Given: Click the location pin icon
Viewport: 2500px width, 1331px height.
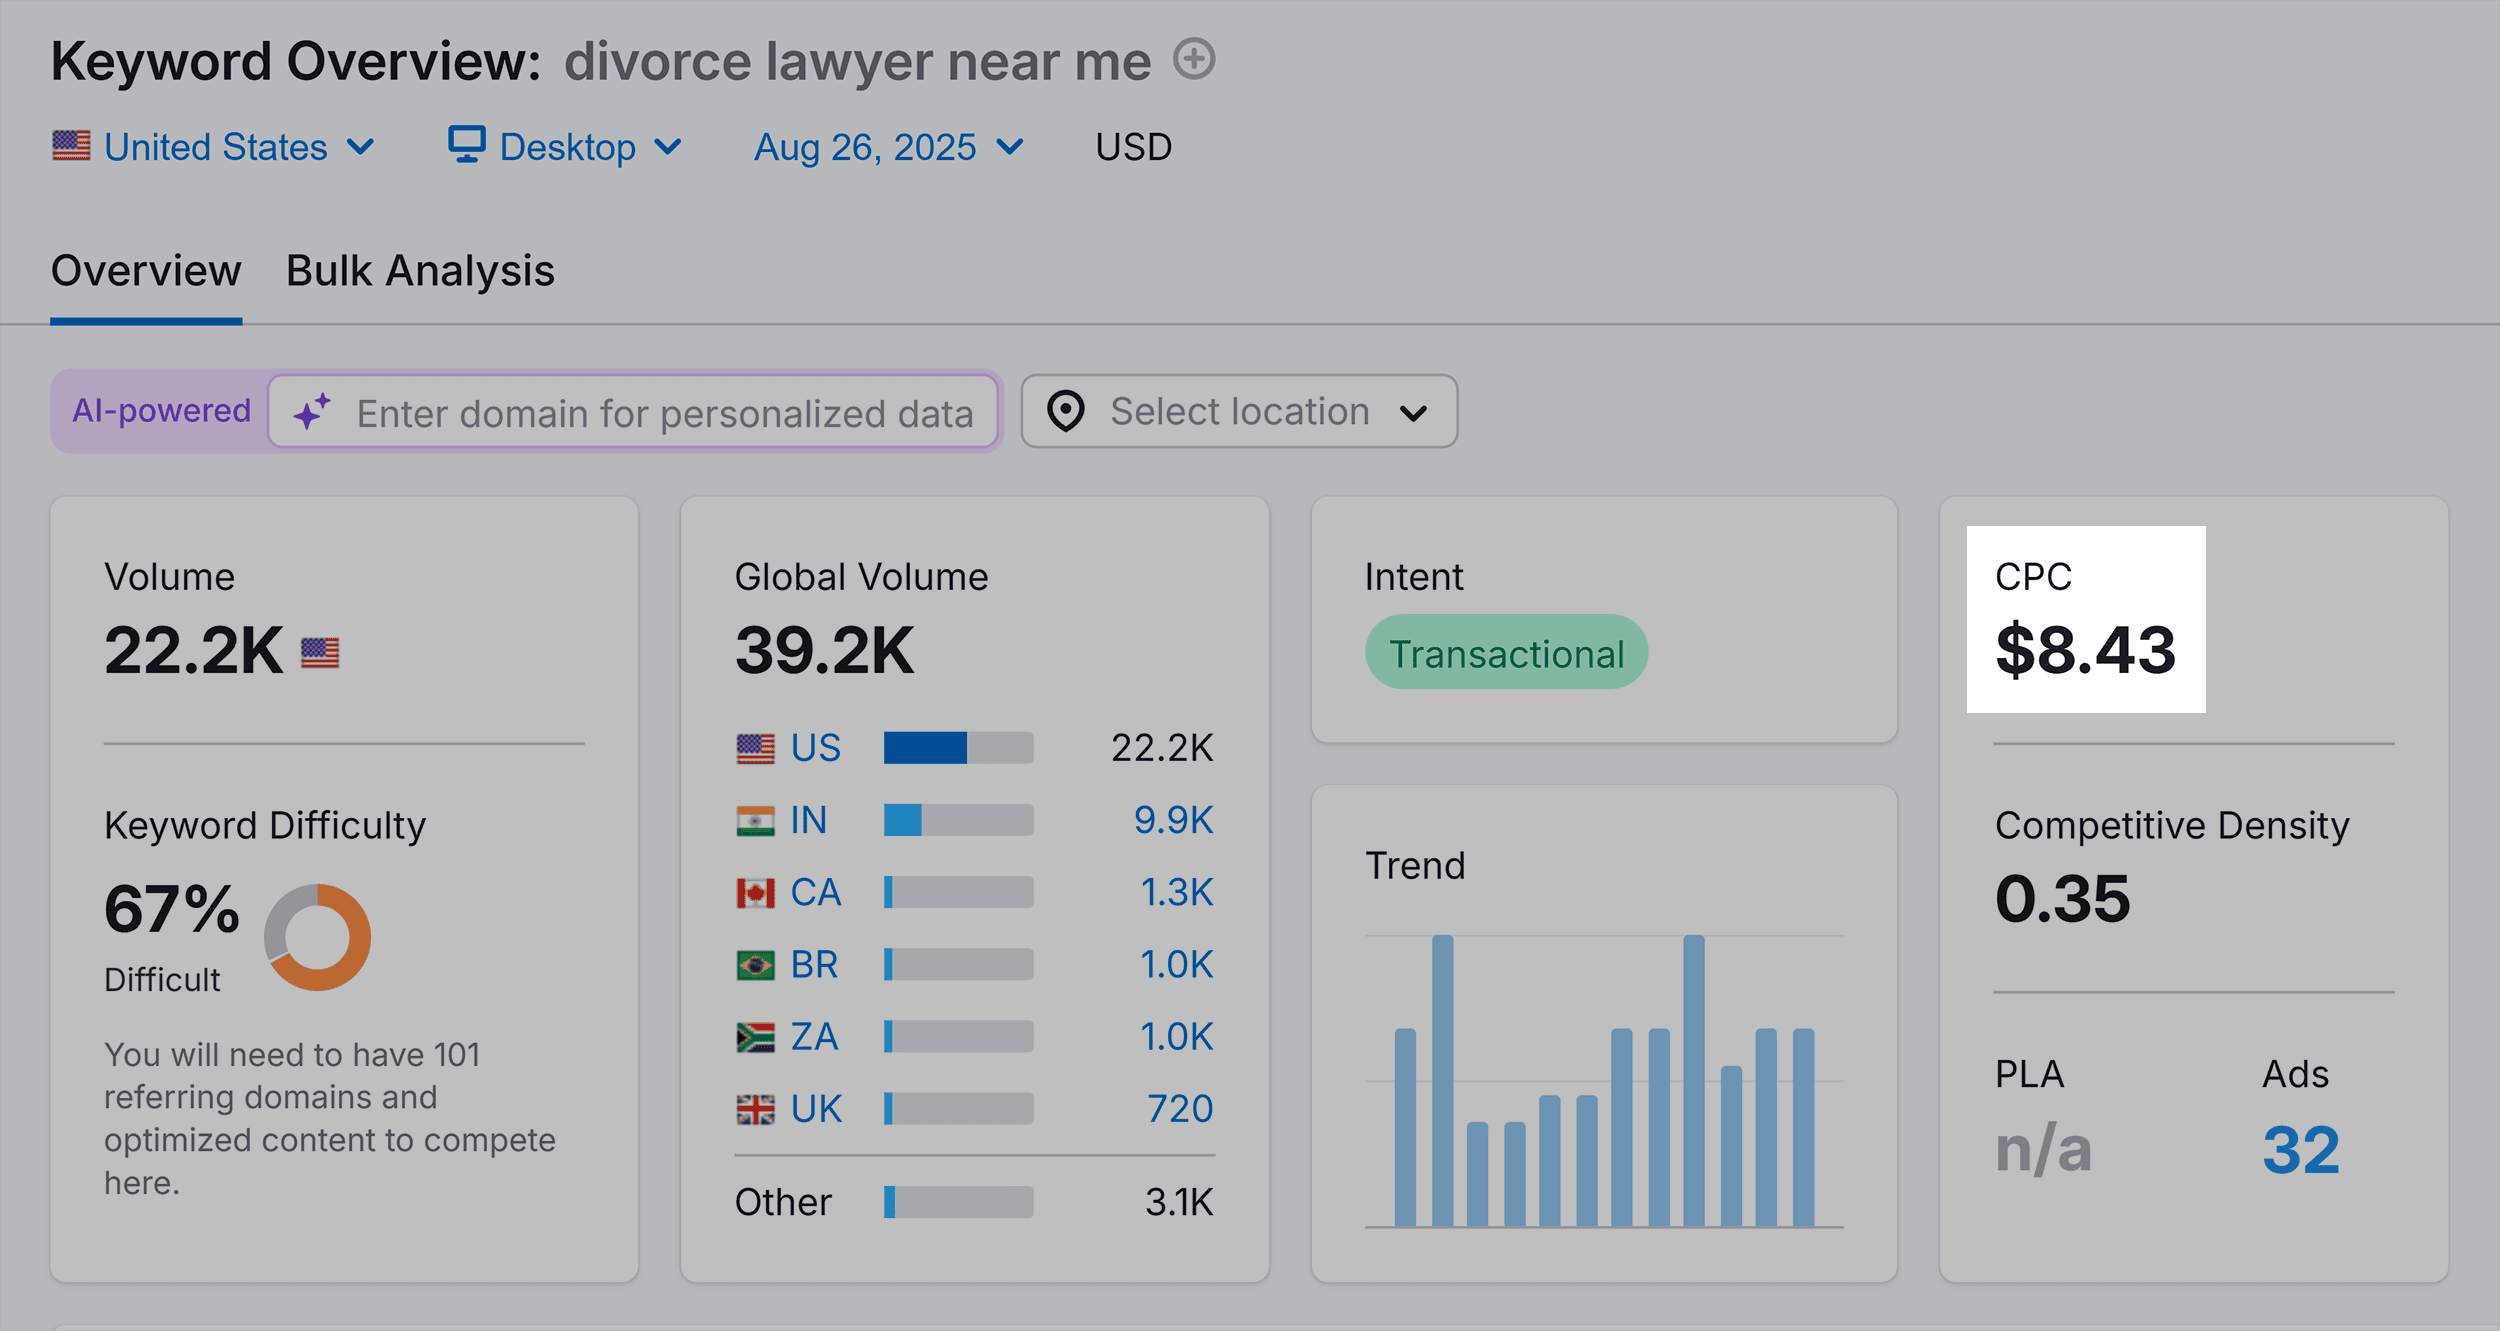Looking at the screenshot, I should (1066, 411).
